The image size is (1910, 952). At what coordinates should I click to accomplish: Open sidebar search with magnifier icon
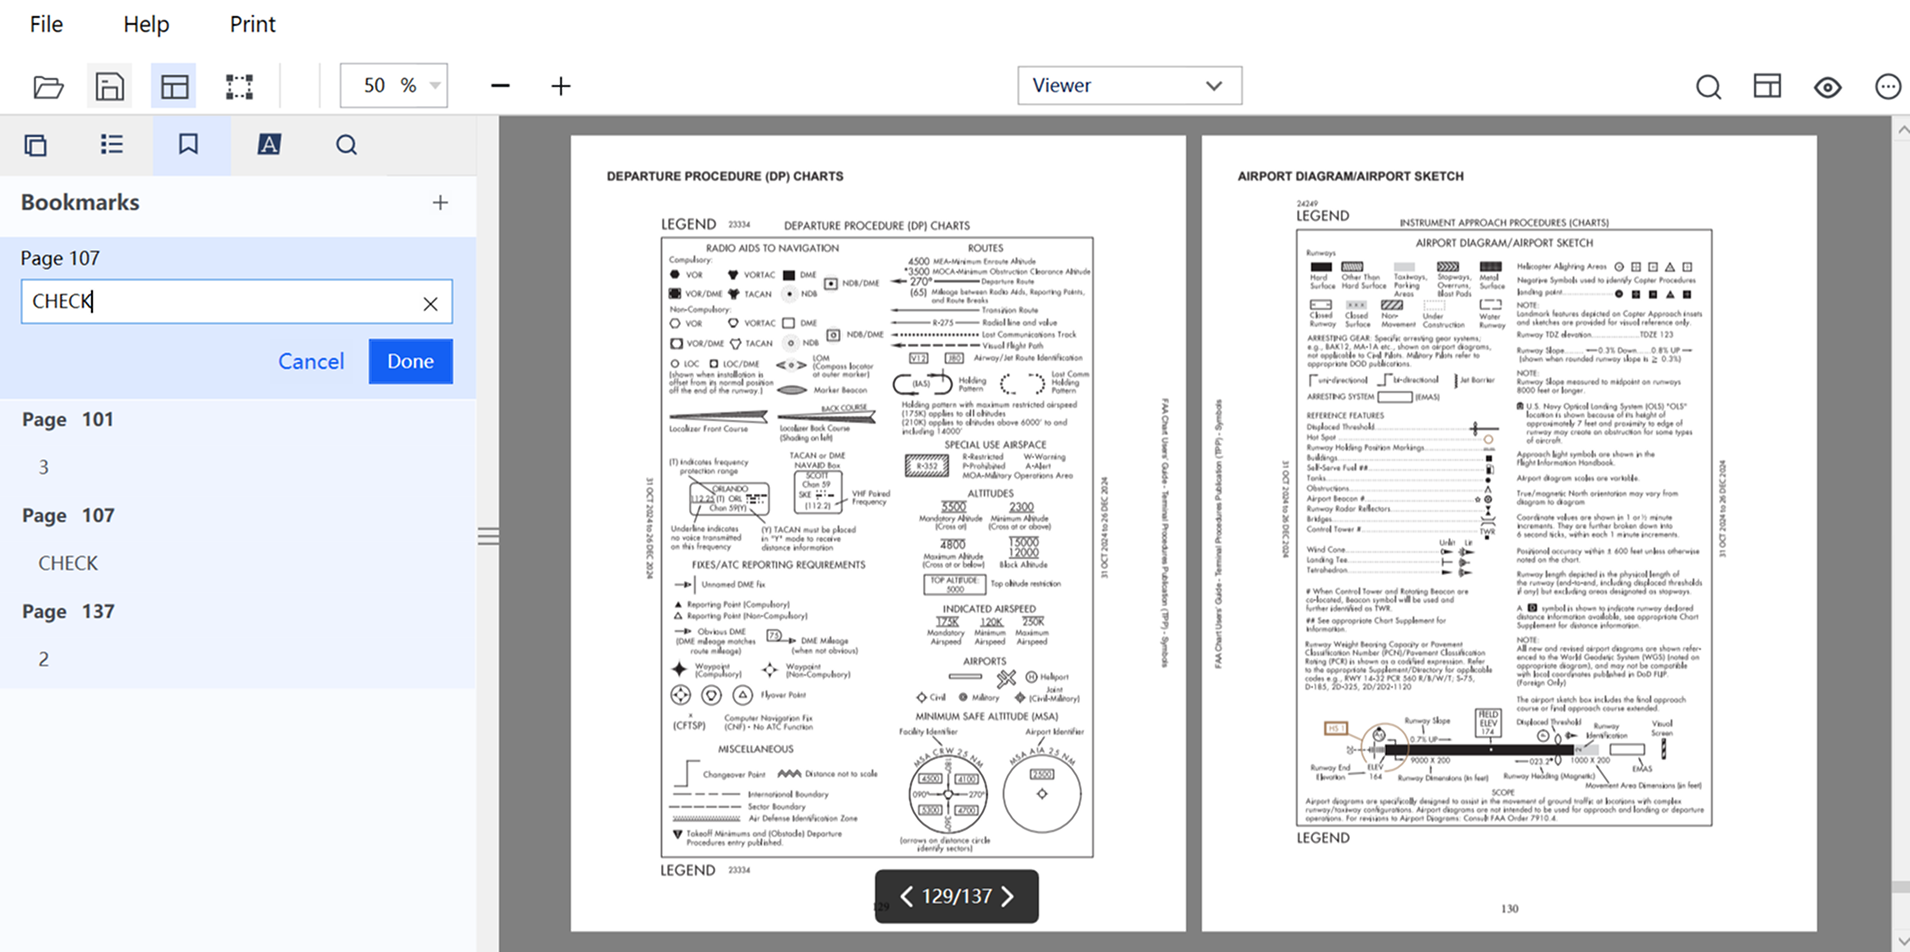coord(346,145)
